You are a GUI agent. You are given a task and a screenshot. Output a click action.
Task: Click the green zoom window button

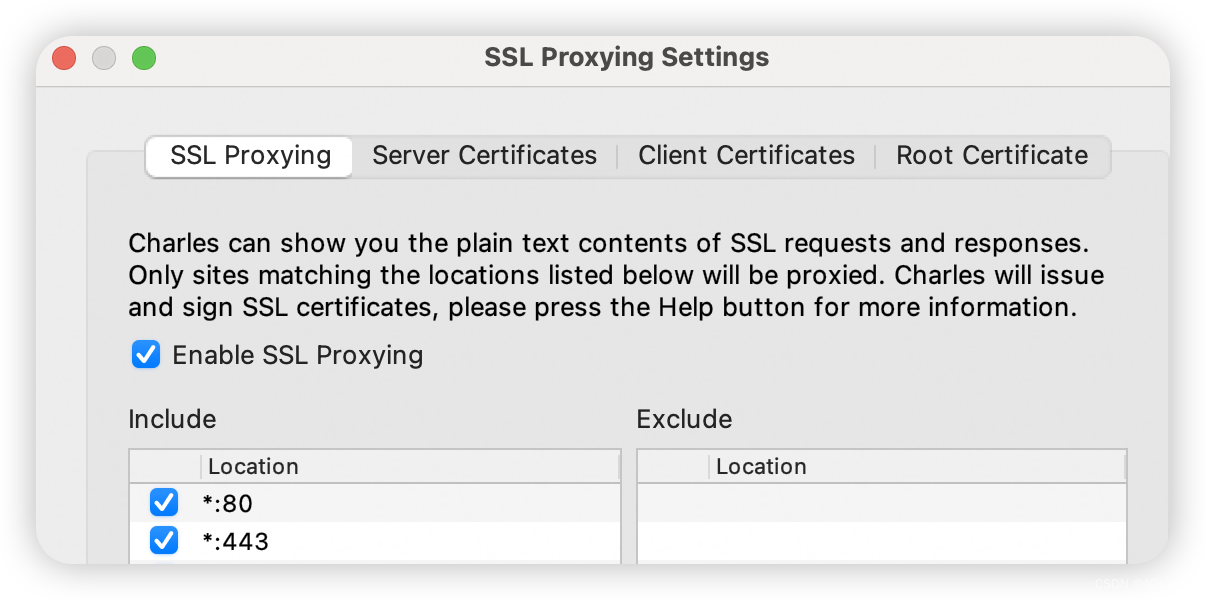[x=144, y=58]
